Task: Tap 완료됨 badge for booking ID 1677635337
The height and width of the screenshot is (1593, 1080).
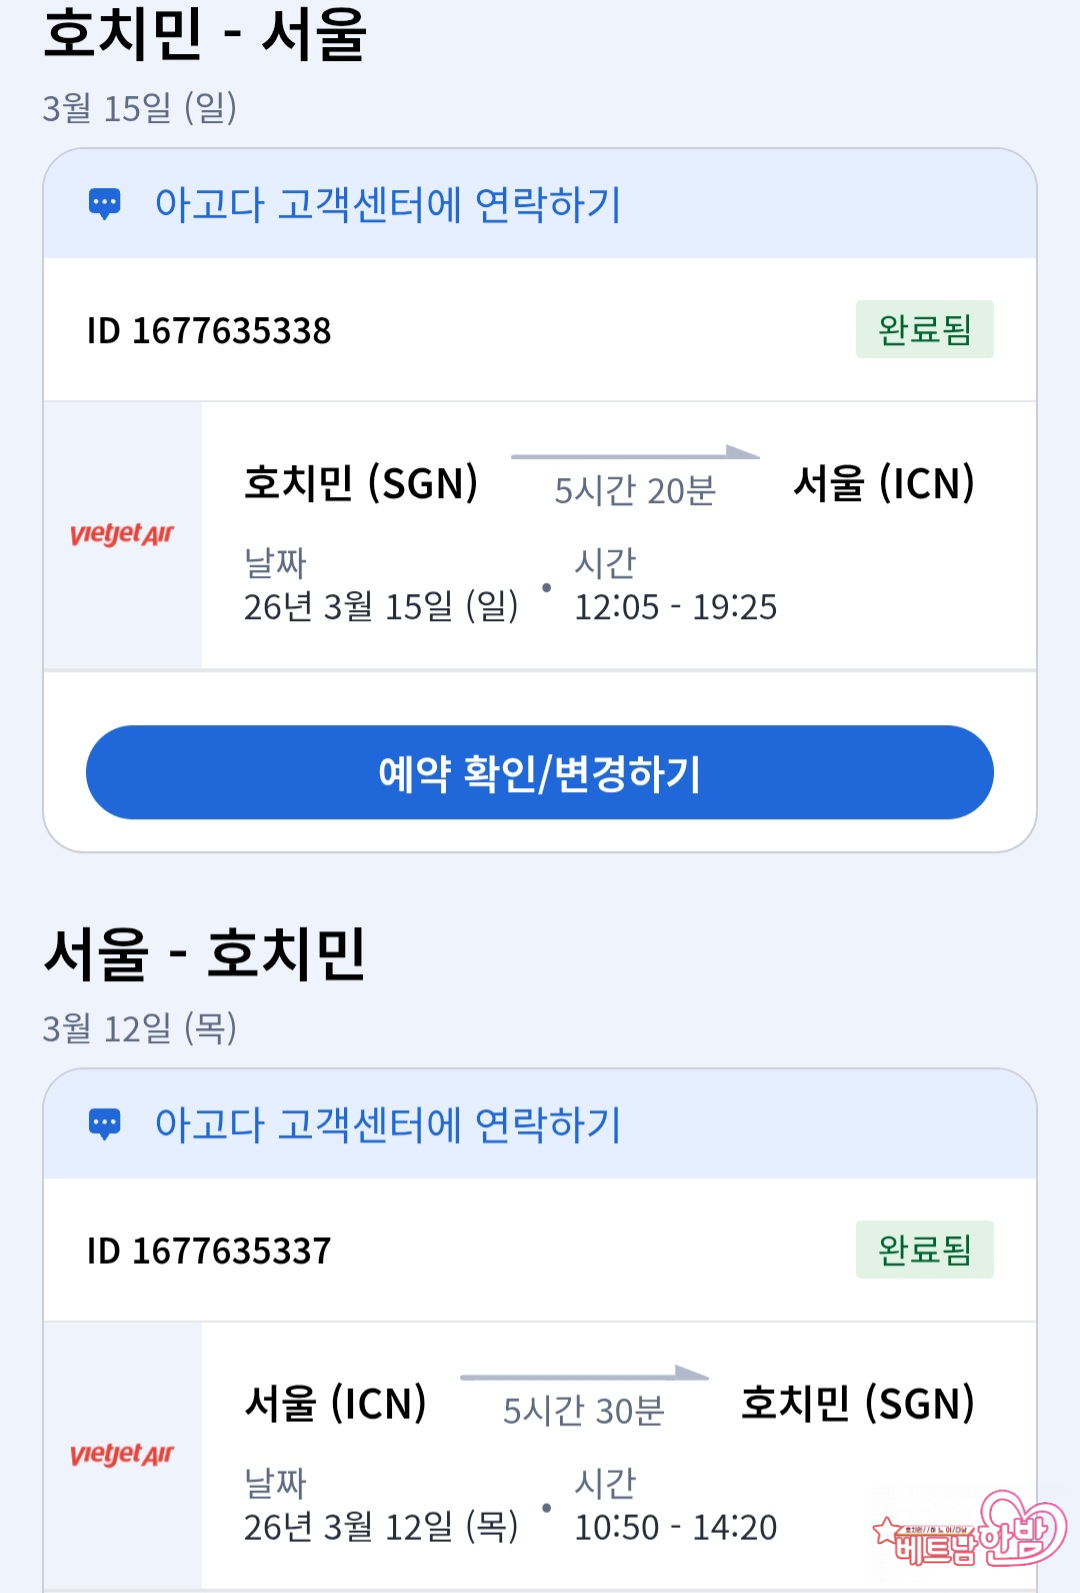Action: [924, 1249]
